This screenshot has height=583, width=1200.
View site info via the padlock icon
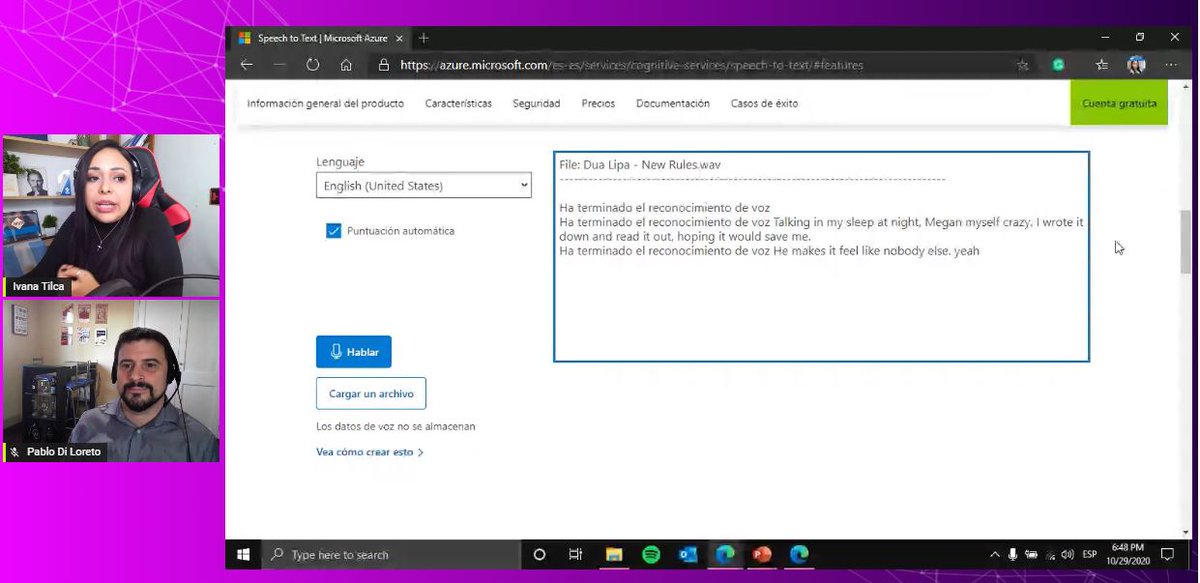pyautogui.click(x=383, y=65)
